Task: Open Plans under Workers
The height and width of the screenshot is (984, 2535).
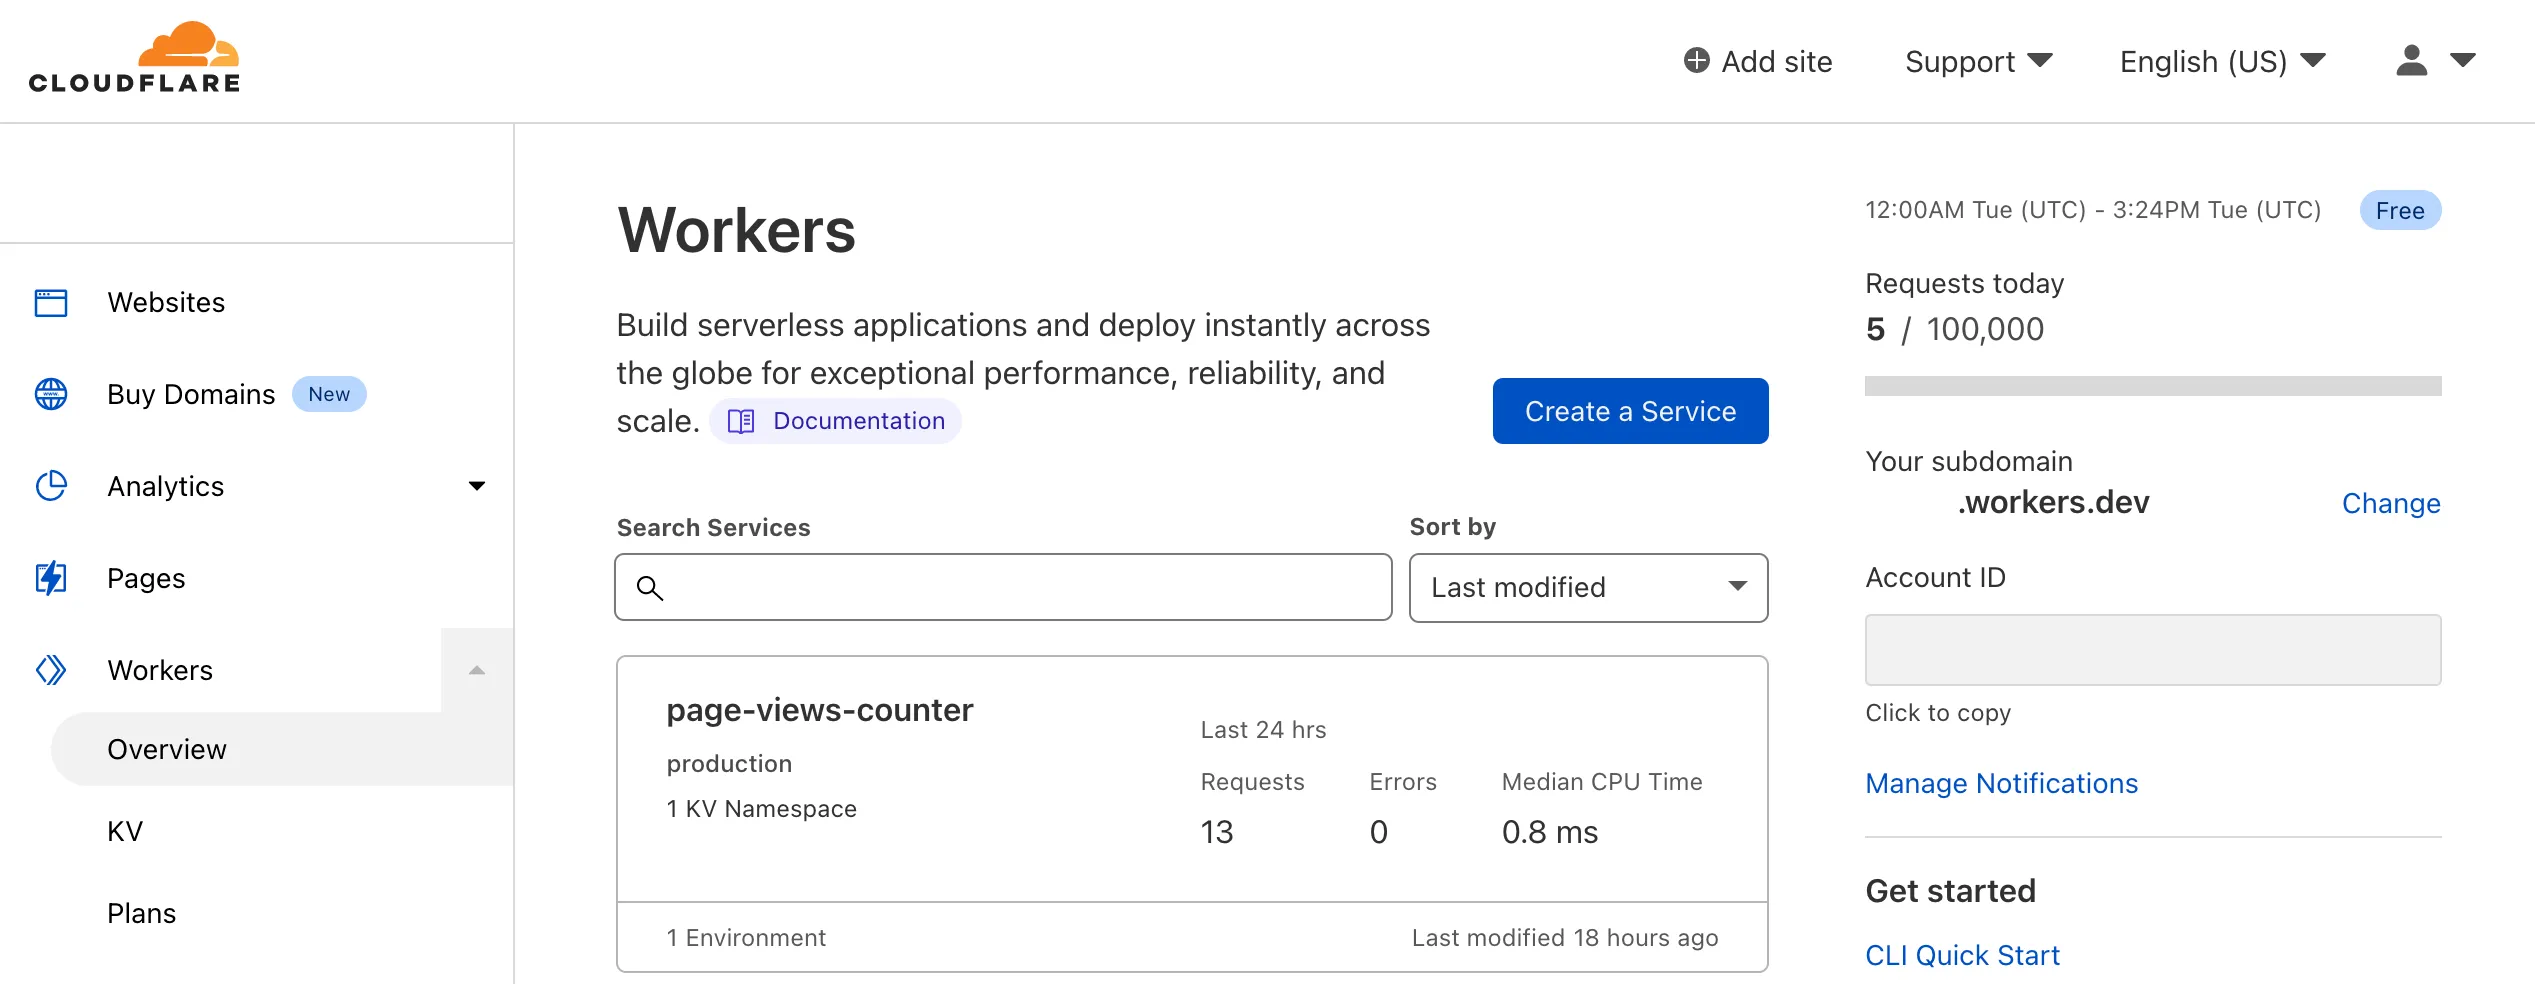Action: (141, 913)
